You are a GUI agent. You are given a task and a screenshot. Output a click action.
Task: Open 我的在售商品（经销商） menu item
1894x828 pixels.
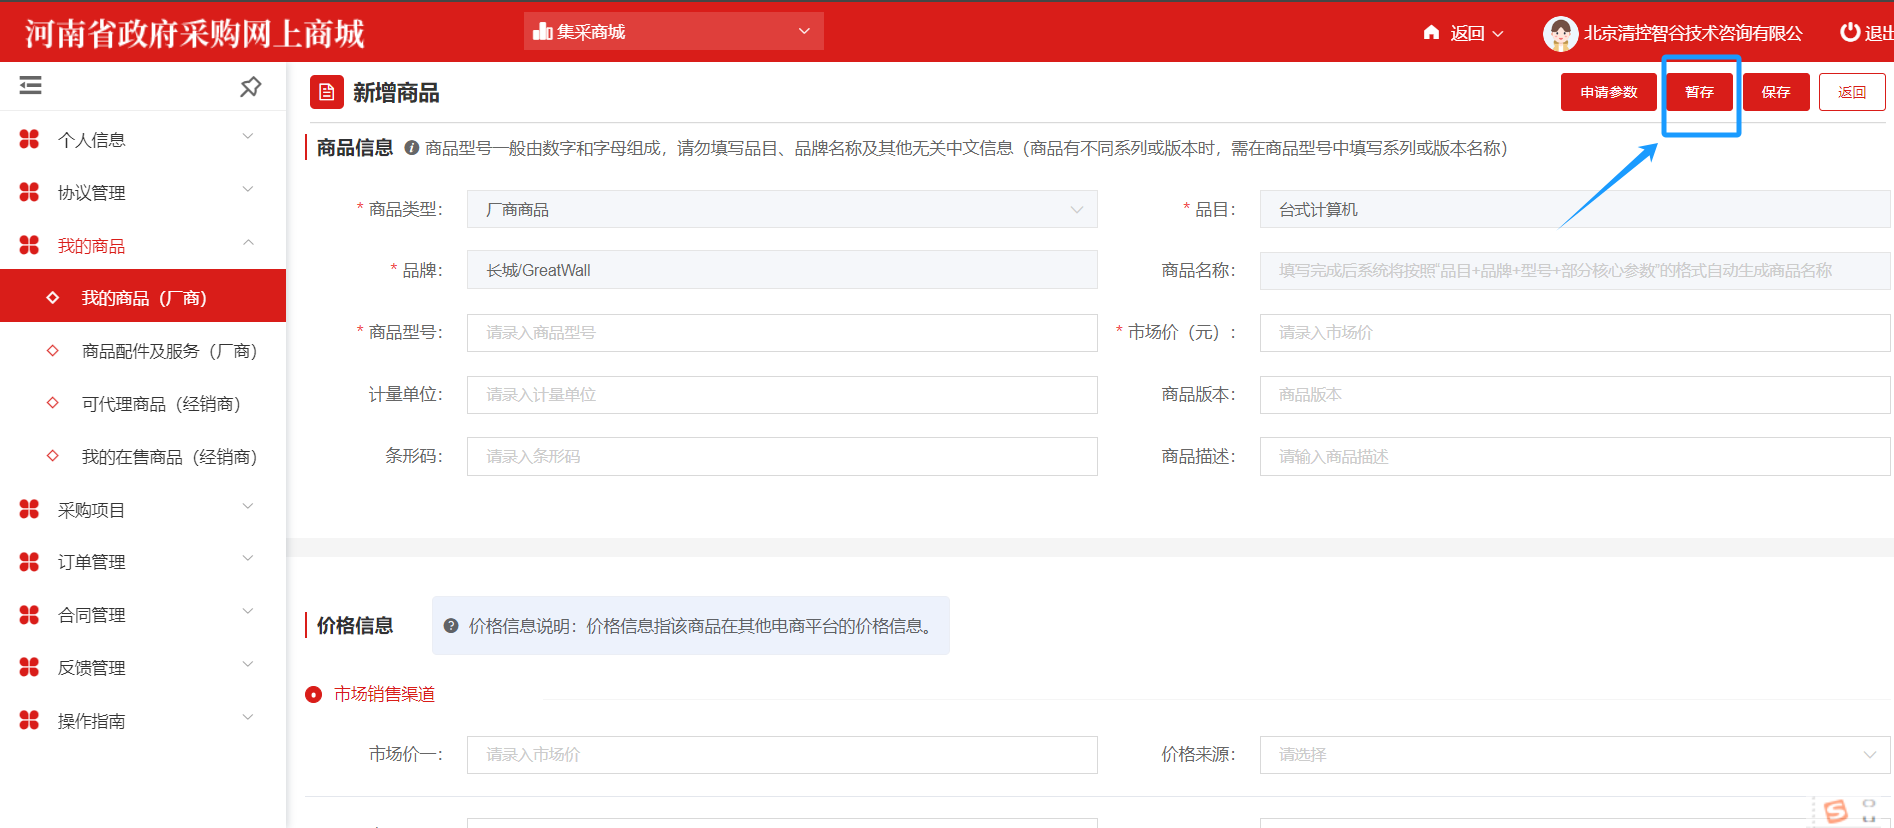143,457
